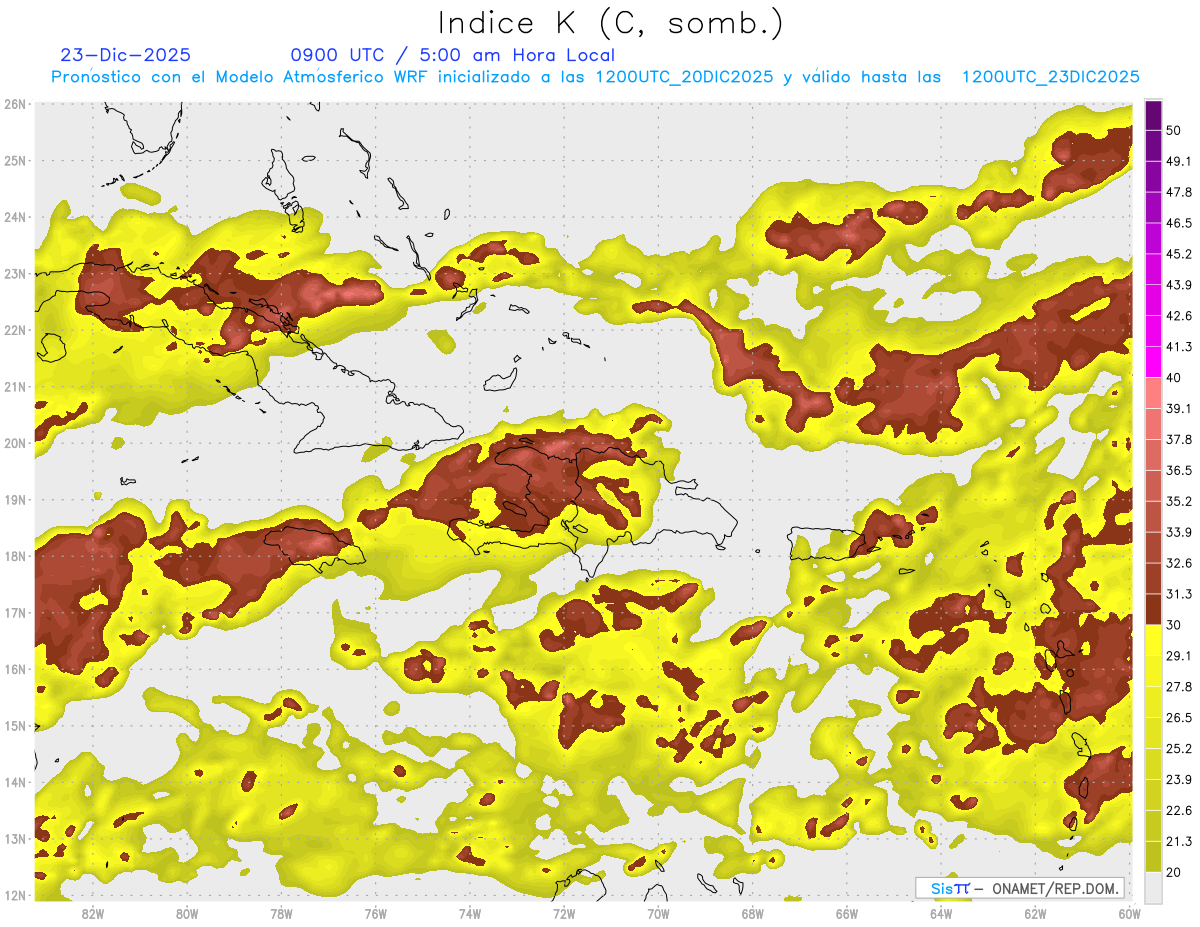
Task: Click the colorbar value "45.2"
Action: 1179,254
